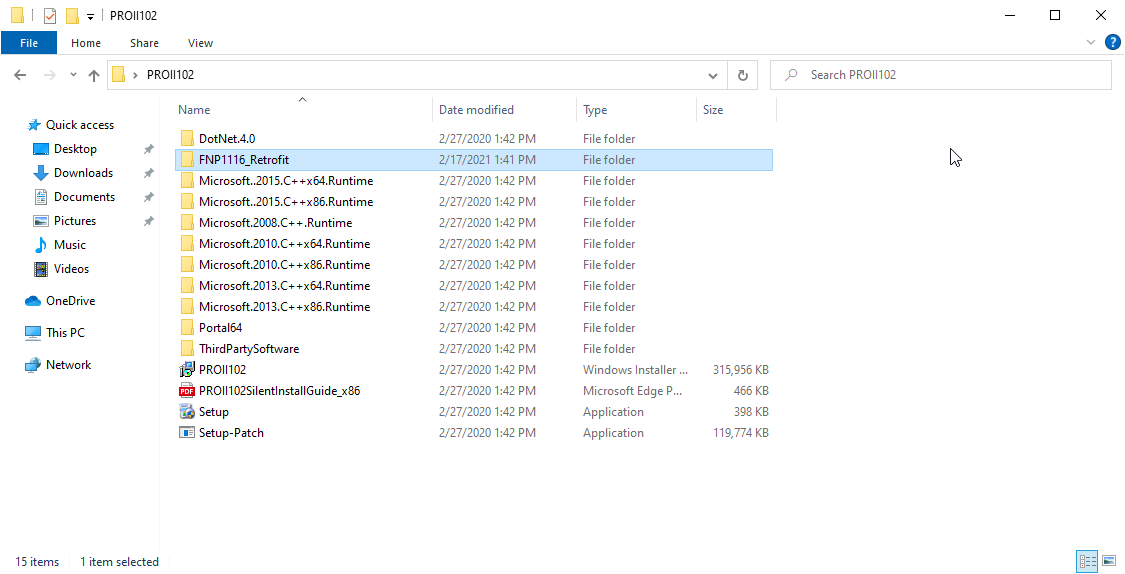
Task: Switch to details view layout
Action: tap(1087, 561)
